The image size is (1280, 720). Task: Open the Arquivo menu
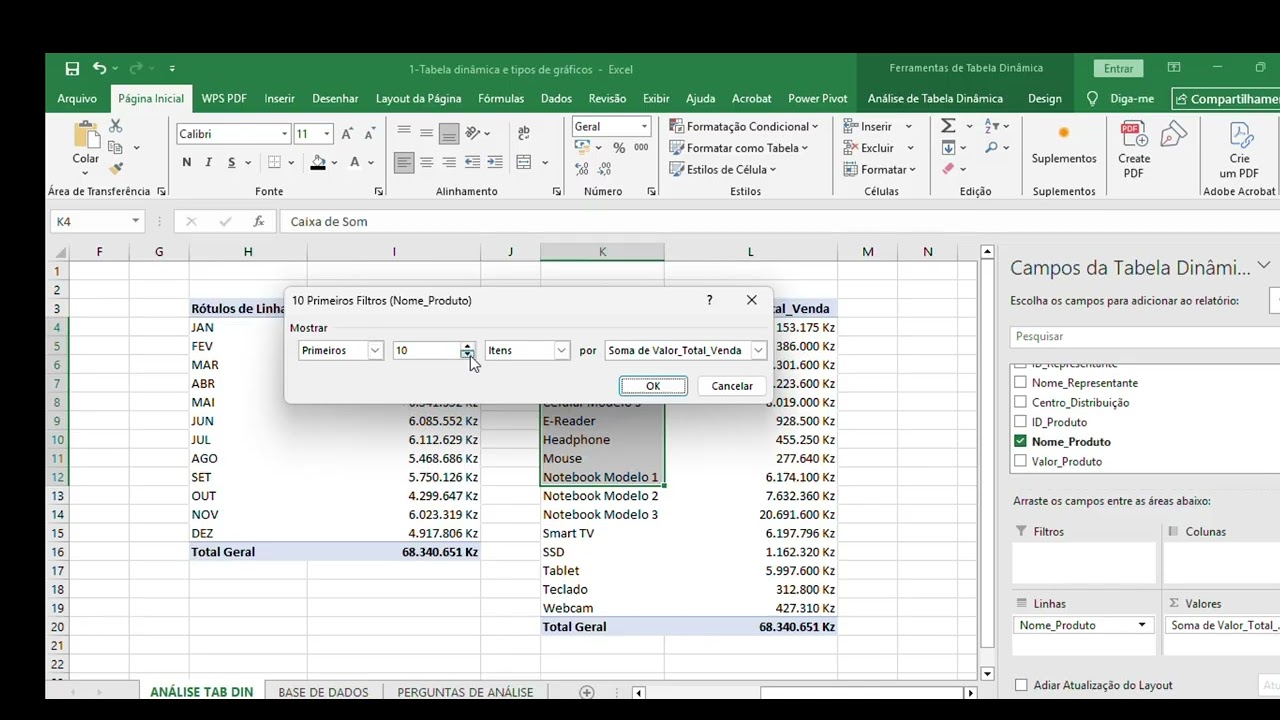[77, 99]
